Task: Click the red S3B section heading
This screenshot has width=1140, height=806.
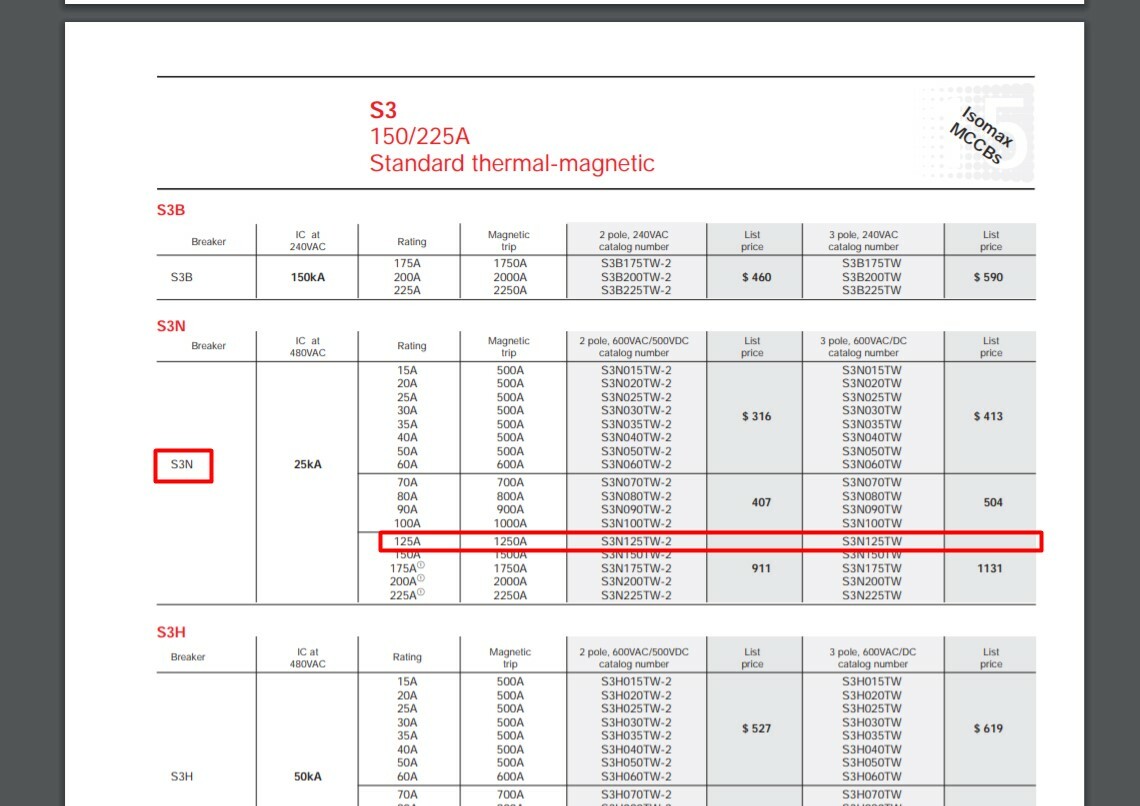Action: [x=171, y=210]
